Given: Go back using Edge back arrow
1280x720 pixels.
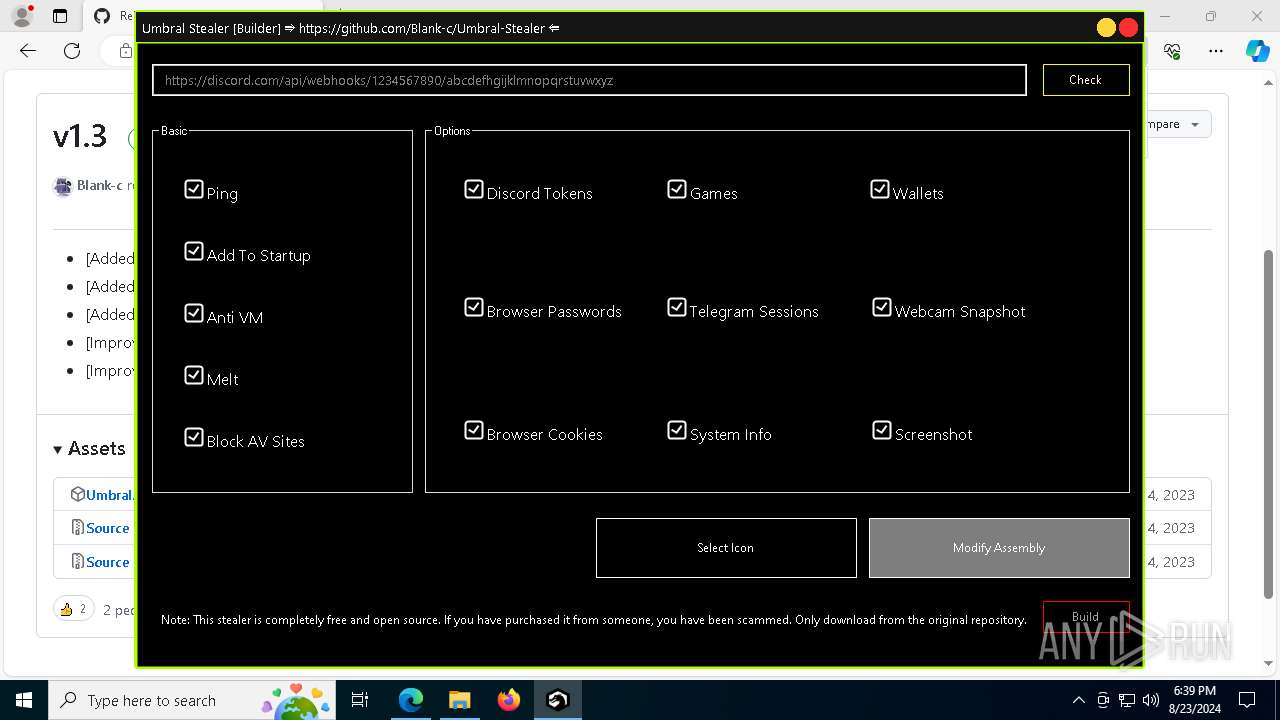Looking at the screenshot, I should pos(28,51).
